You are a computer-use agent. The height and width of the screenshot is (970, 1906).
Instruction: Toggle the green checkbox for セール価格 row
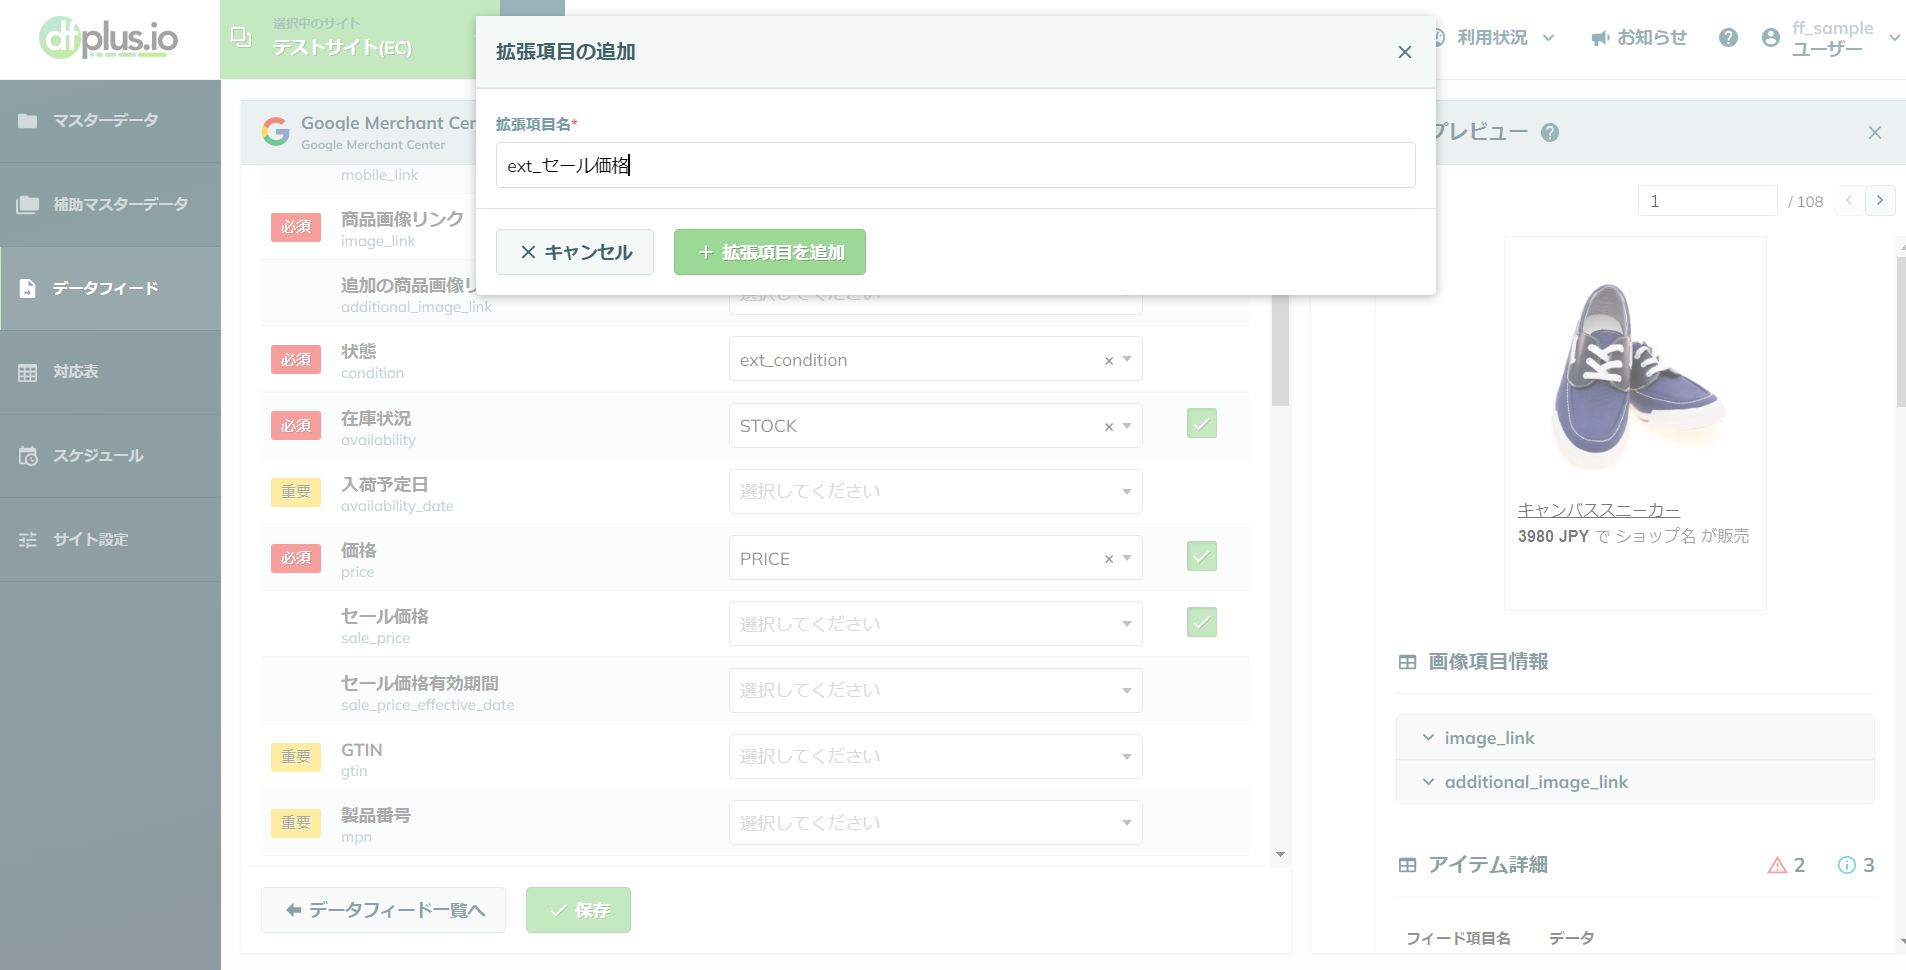pos(1201,623)
